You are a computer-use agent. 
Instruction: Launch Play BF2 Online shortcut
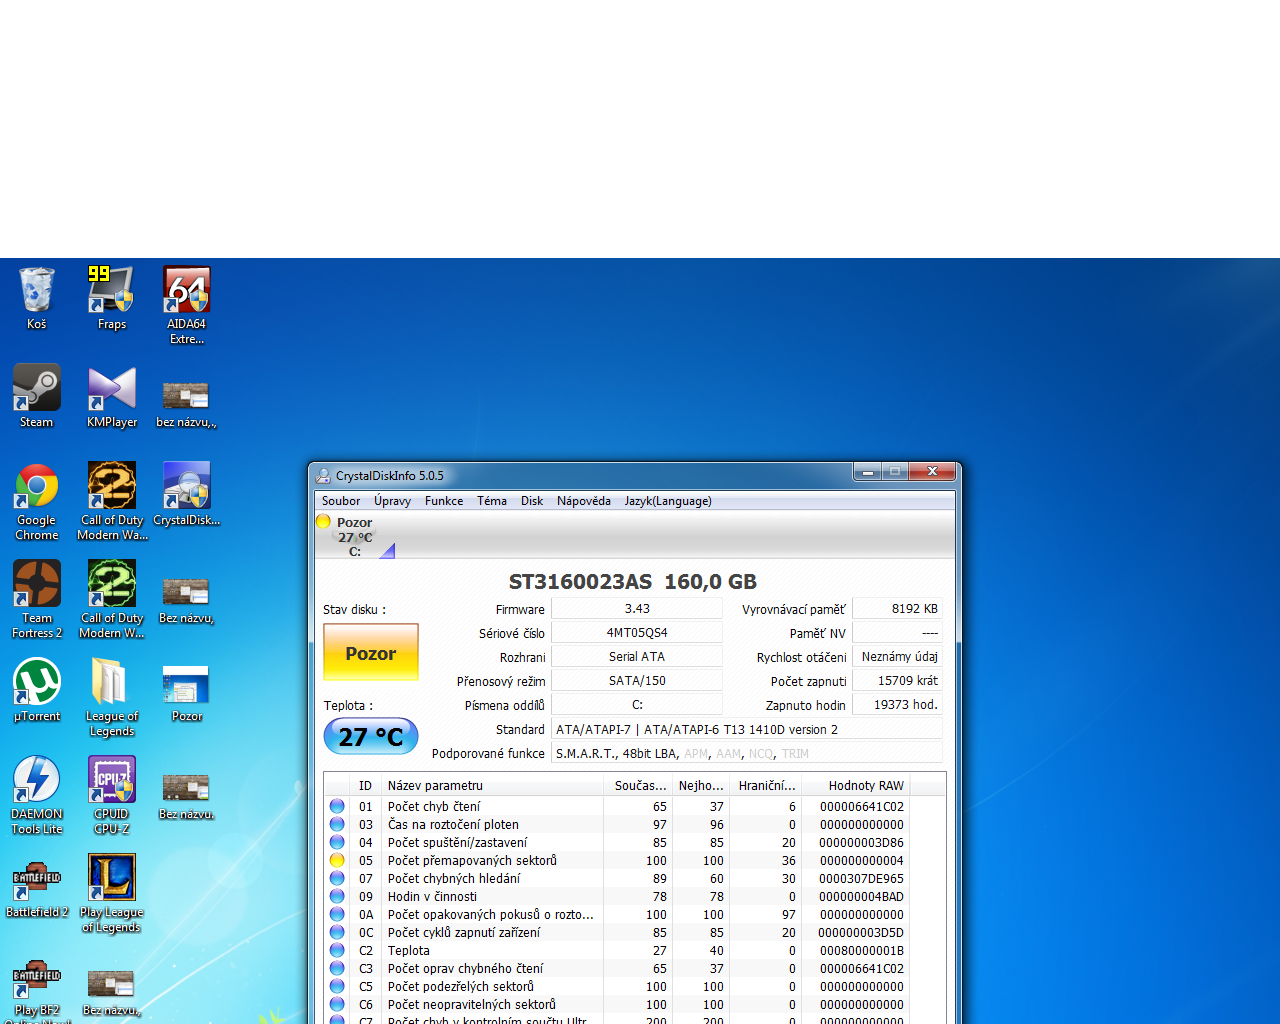tap(37, 991)
